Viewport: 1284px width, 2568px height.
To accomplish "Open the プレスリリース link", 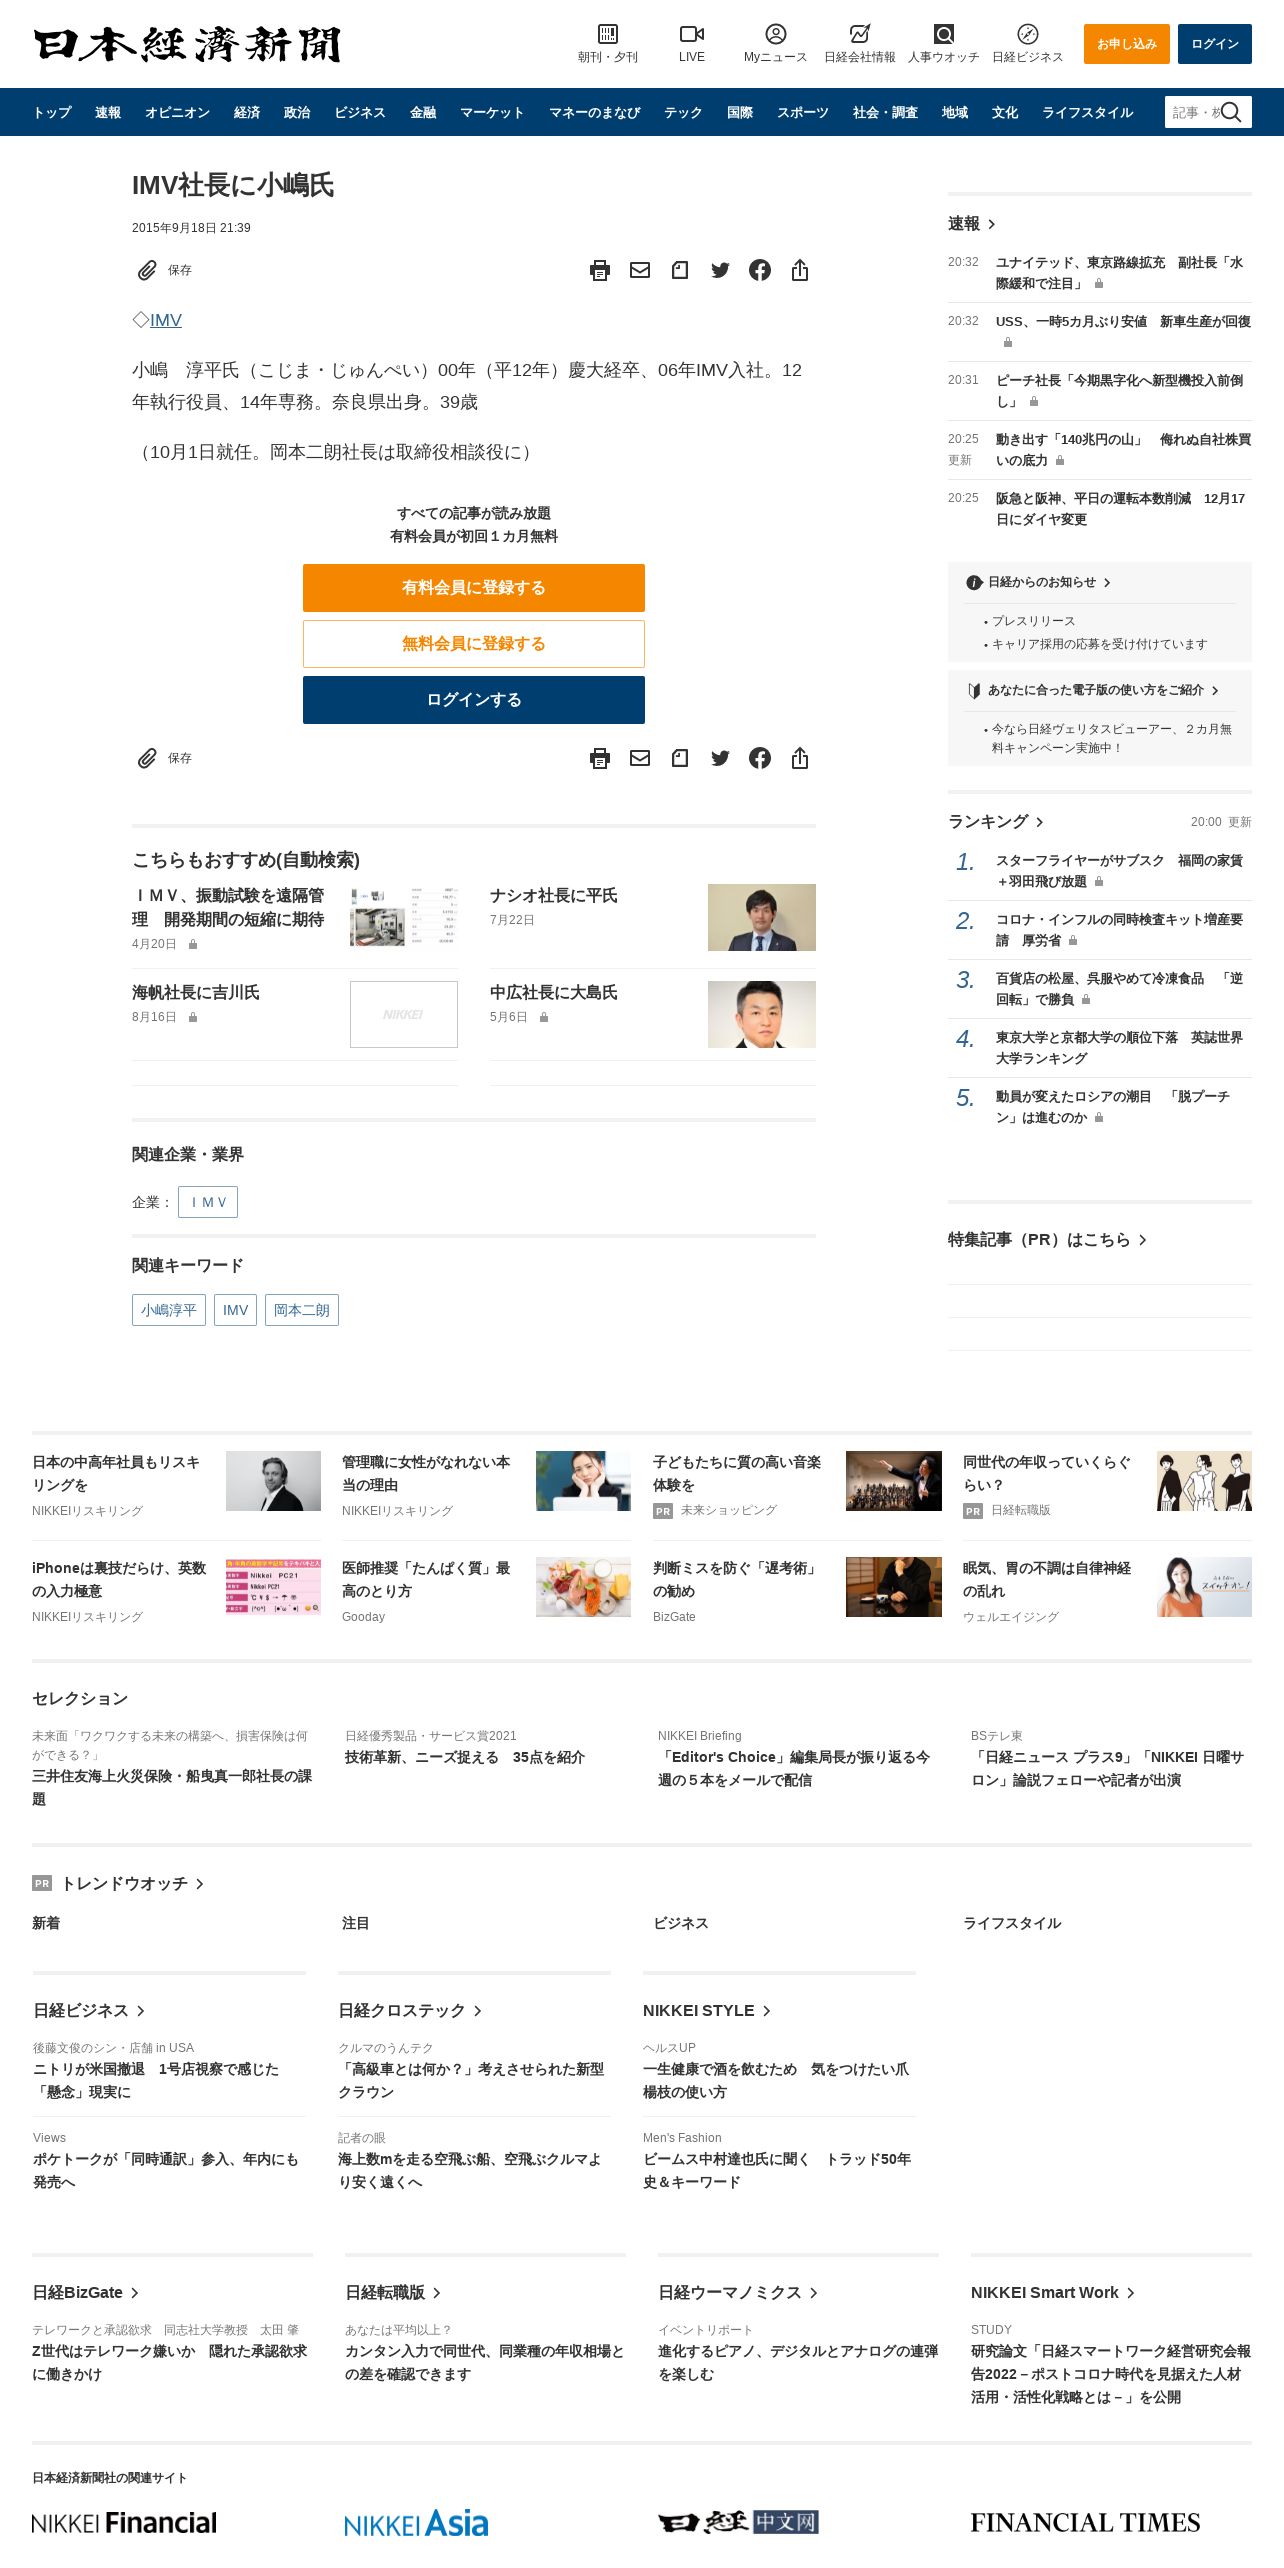I will click(x=1033, y=621).
